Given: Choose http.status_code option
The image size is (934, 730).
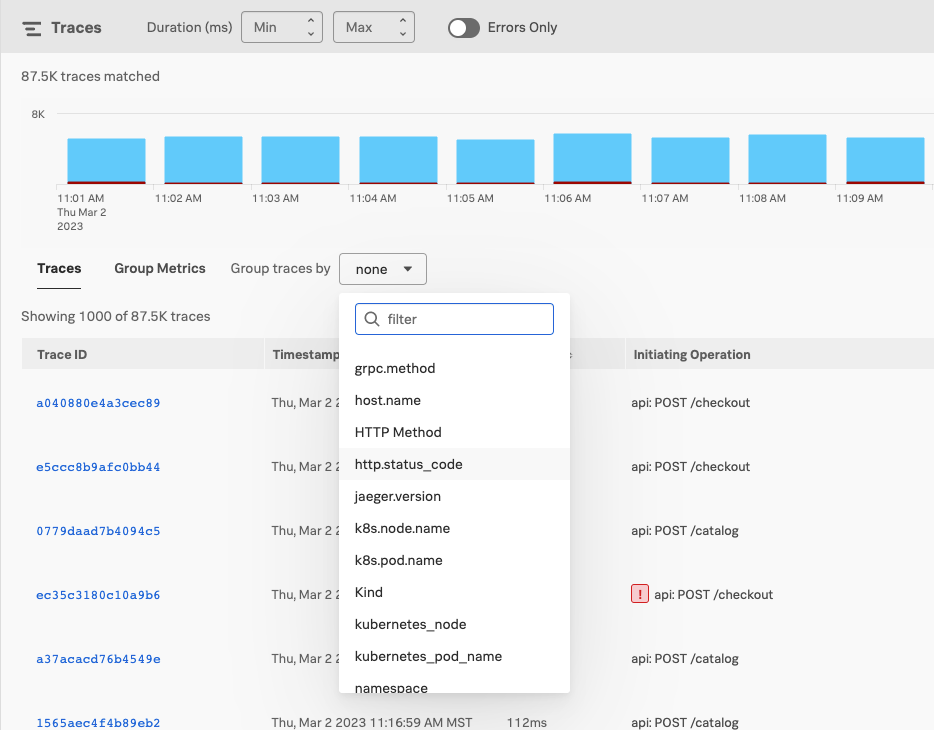Looking at the screenshot, I should click(x=454, y=464).
